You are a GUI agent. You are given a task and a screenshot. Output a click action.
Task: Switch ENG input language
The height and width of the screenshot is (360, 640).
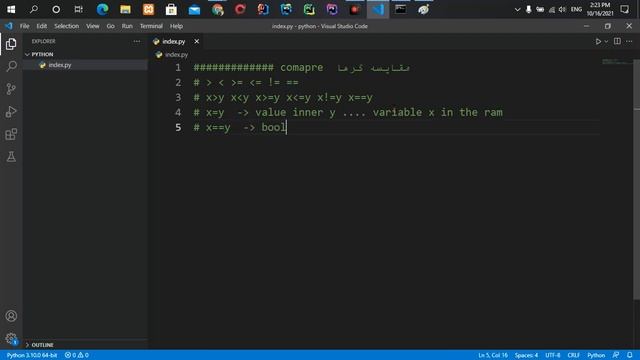tap(576, 9)
